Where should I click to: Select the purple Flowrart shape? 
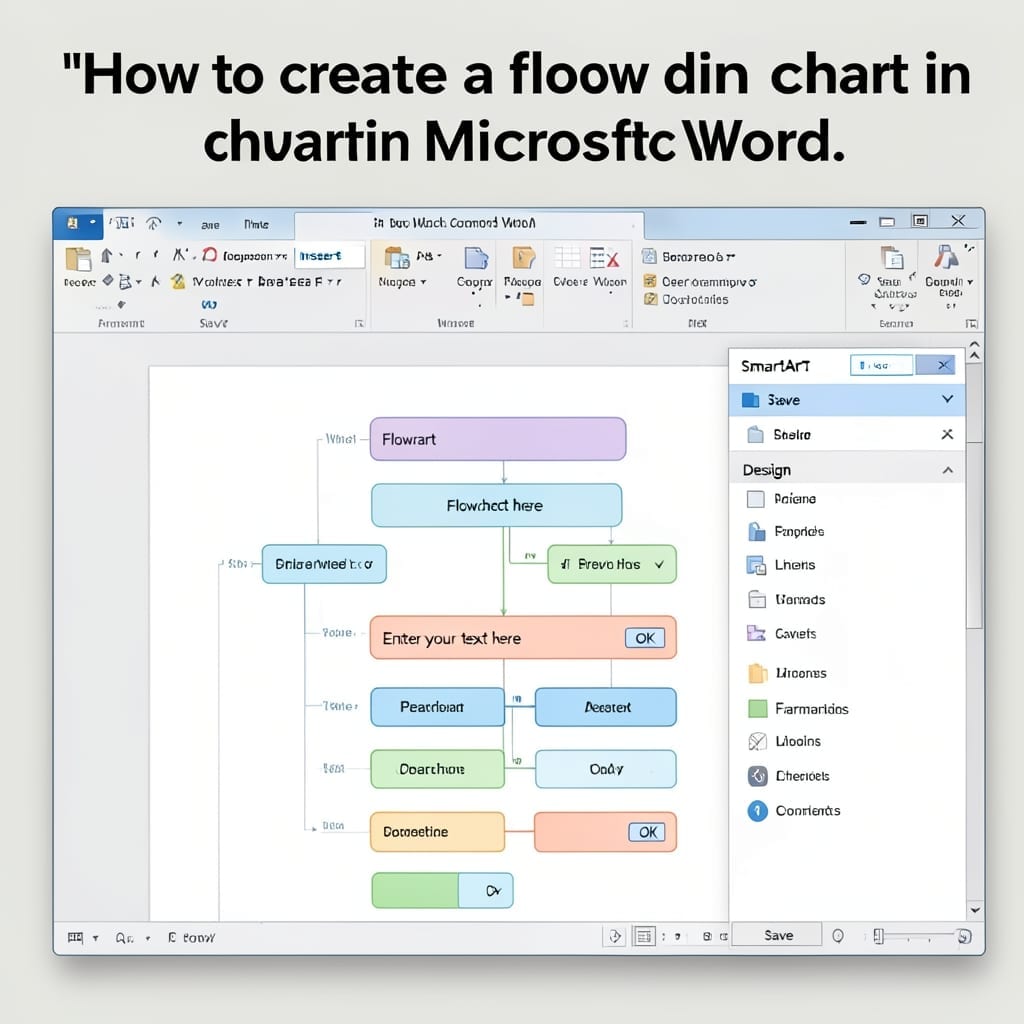(x=498, y=439)
